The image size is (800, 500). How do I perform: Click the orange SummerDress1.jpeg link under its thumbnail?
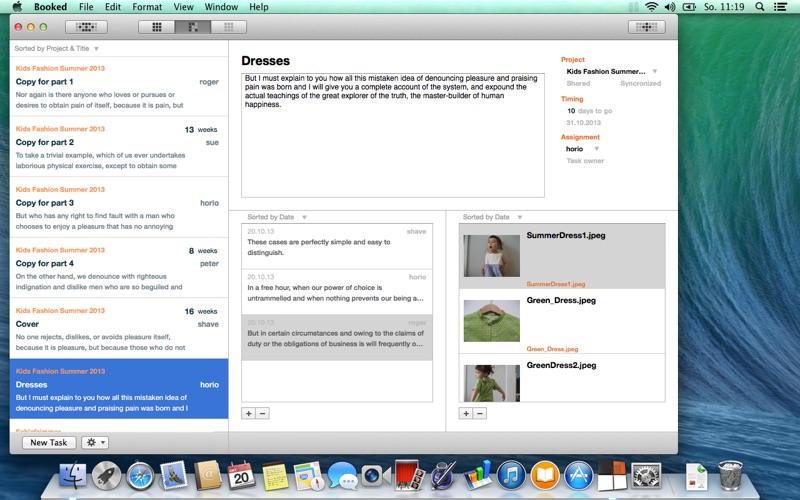pyautogui.click(x=556, y=284)
